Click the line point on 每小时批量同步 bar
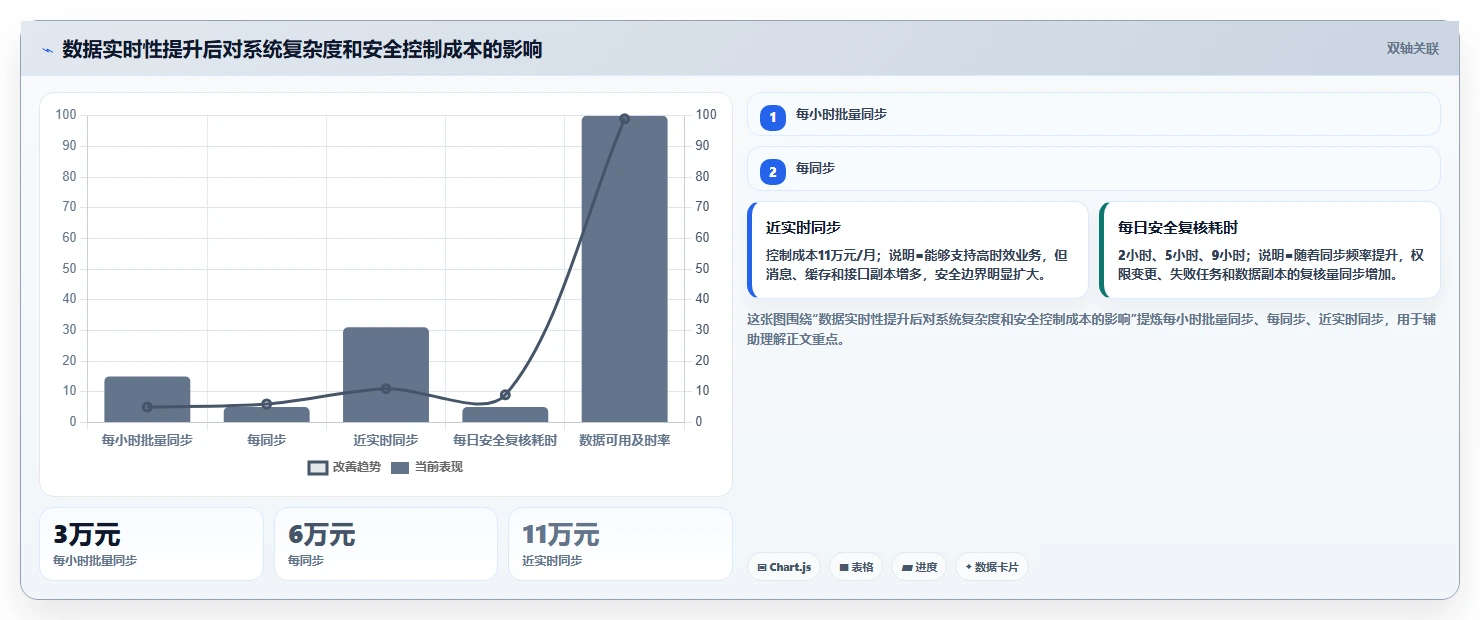 pos(147,407)
